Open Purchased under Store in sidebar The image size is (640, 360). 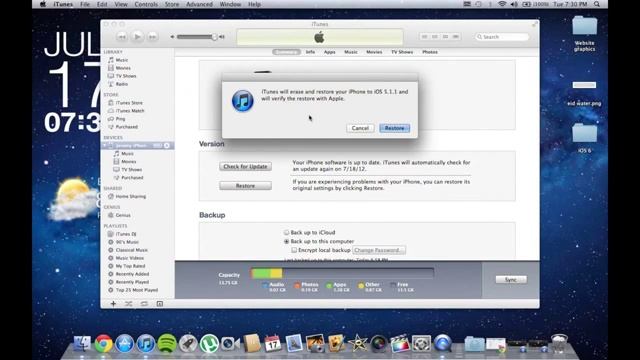pyautogui.click(x=127, y=127)
